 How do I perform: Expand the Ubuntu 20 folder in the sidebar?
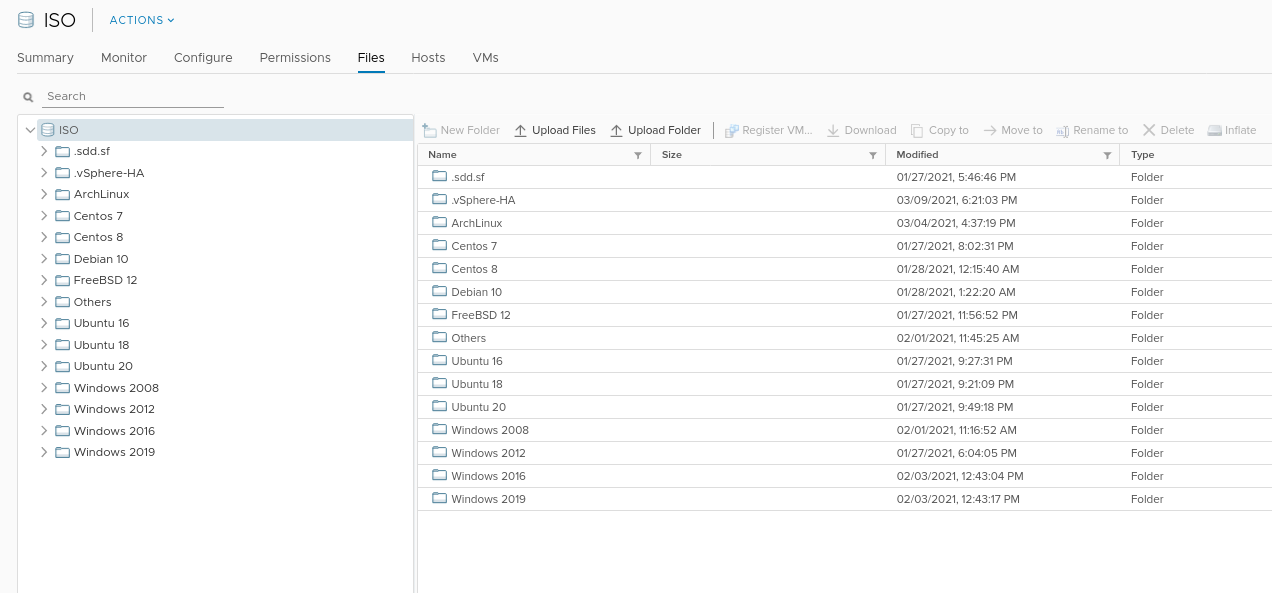tap(44, 366)
